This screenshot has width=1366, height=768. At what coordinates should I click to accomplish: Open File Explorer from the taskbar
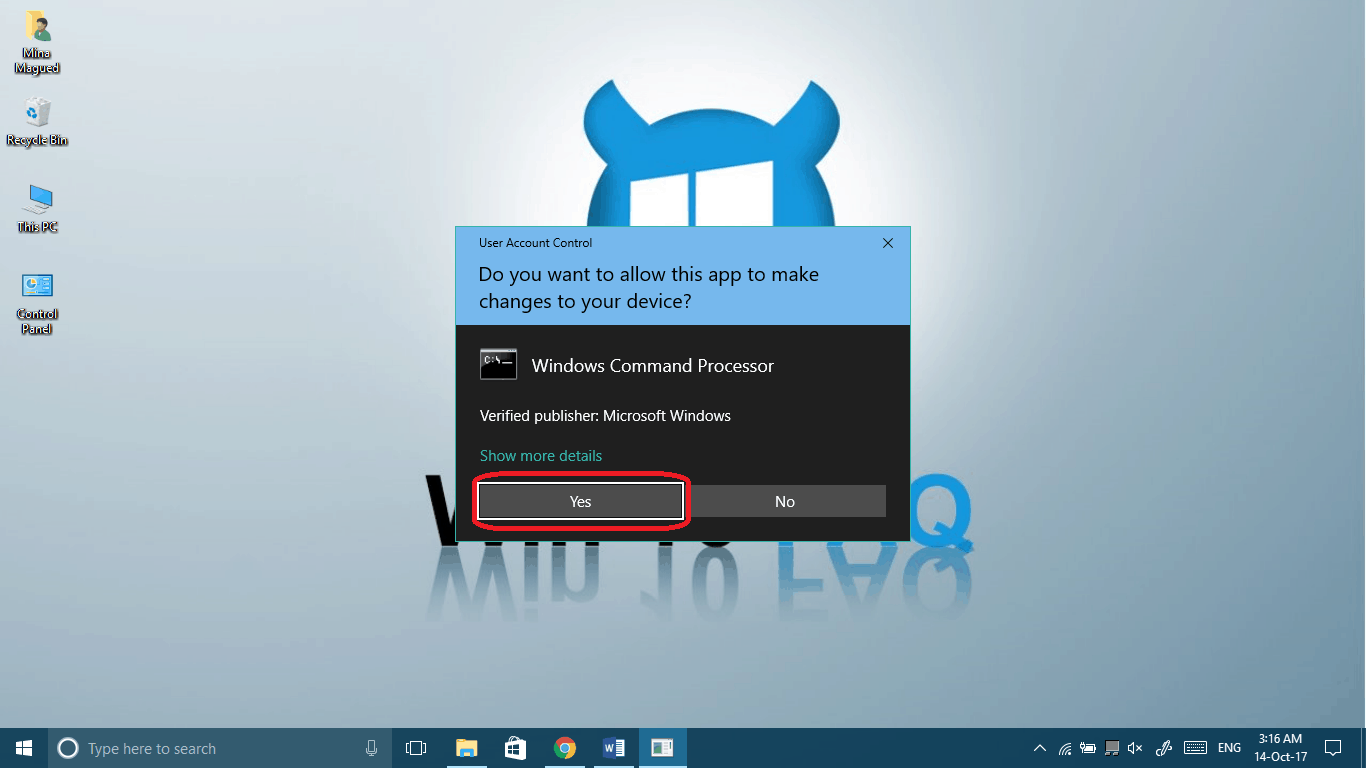466,748
